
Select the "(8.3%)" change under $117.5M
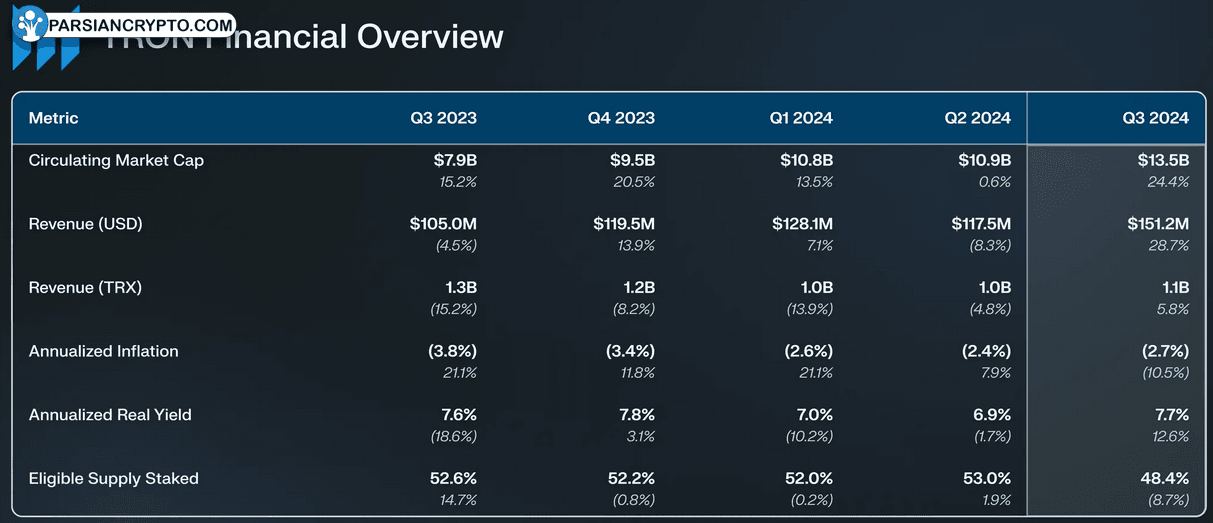989,246
